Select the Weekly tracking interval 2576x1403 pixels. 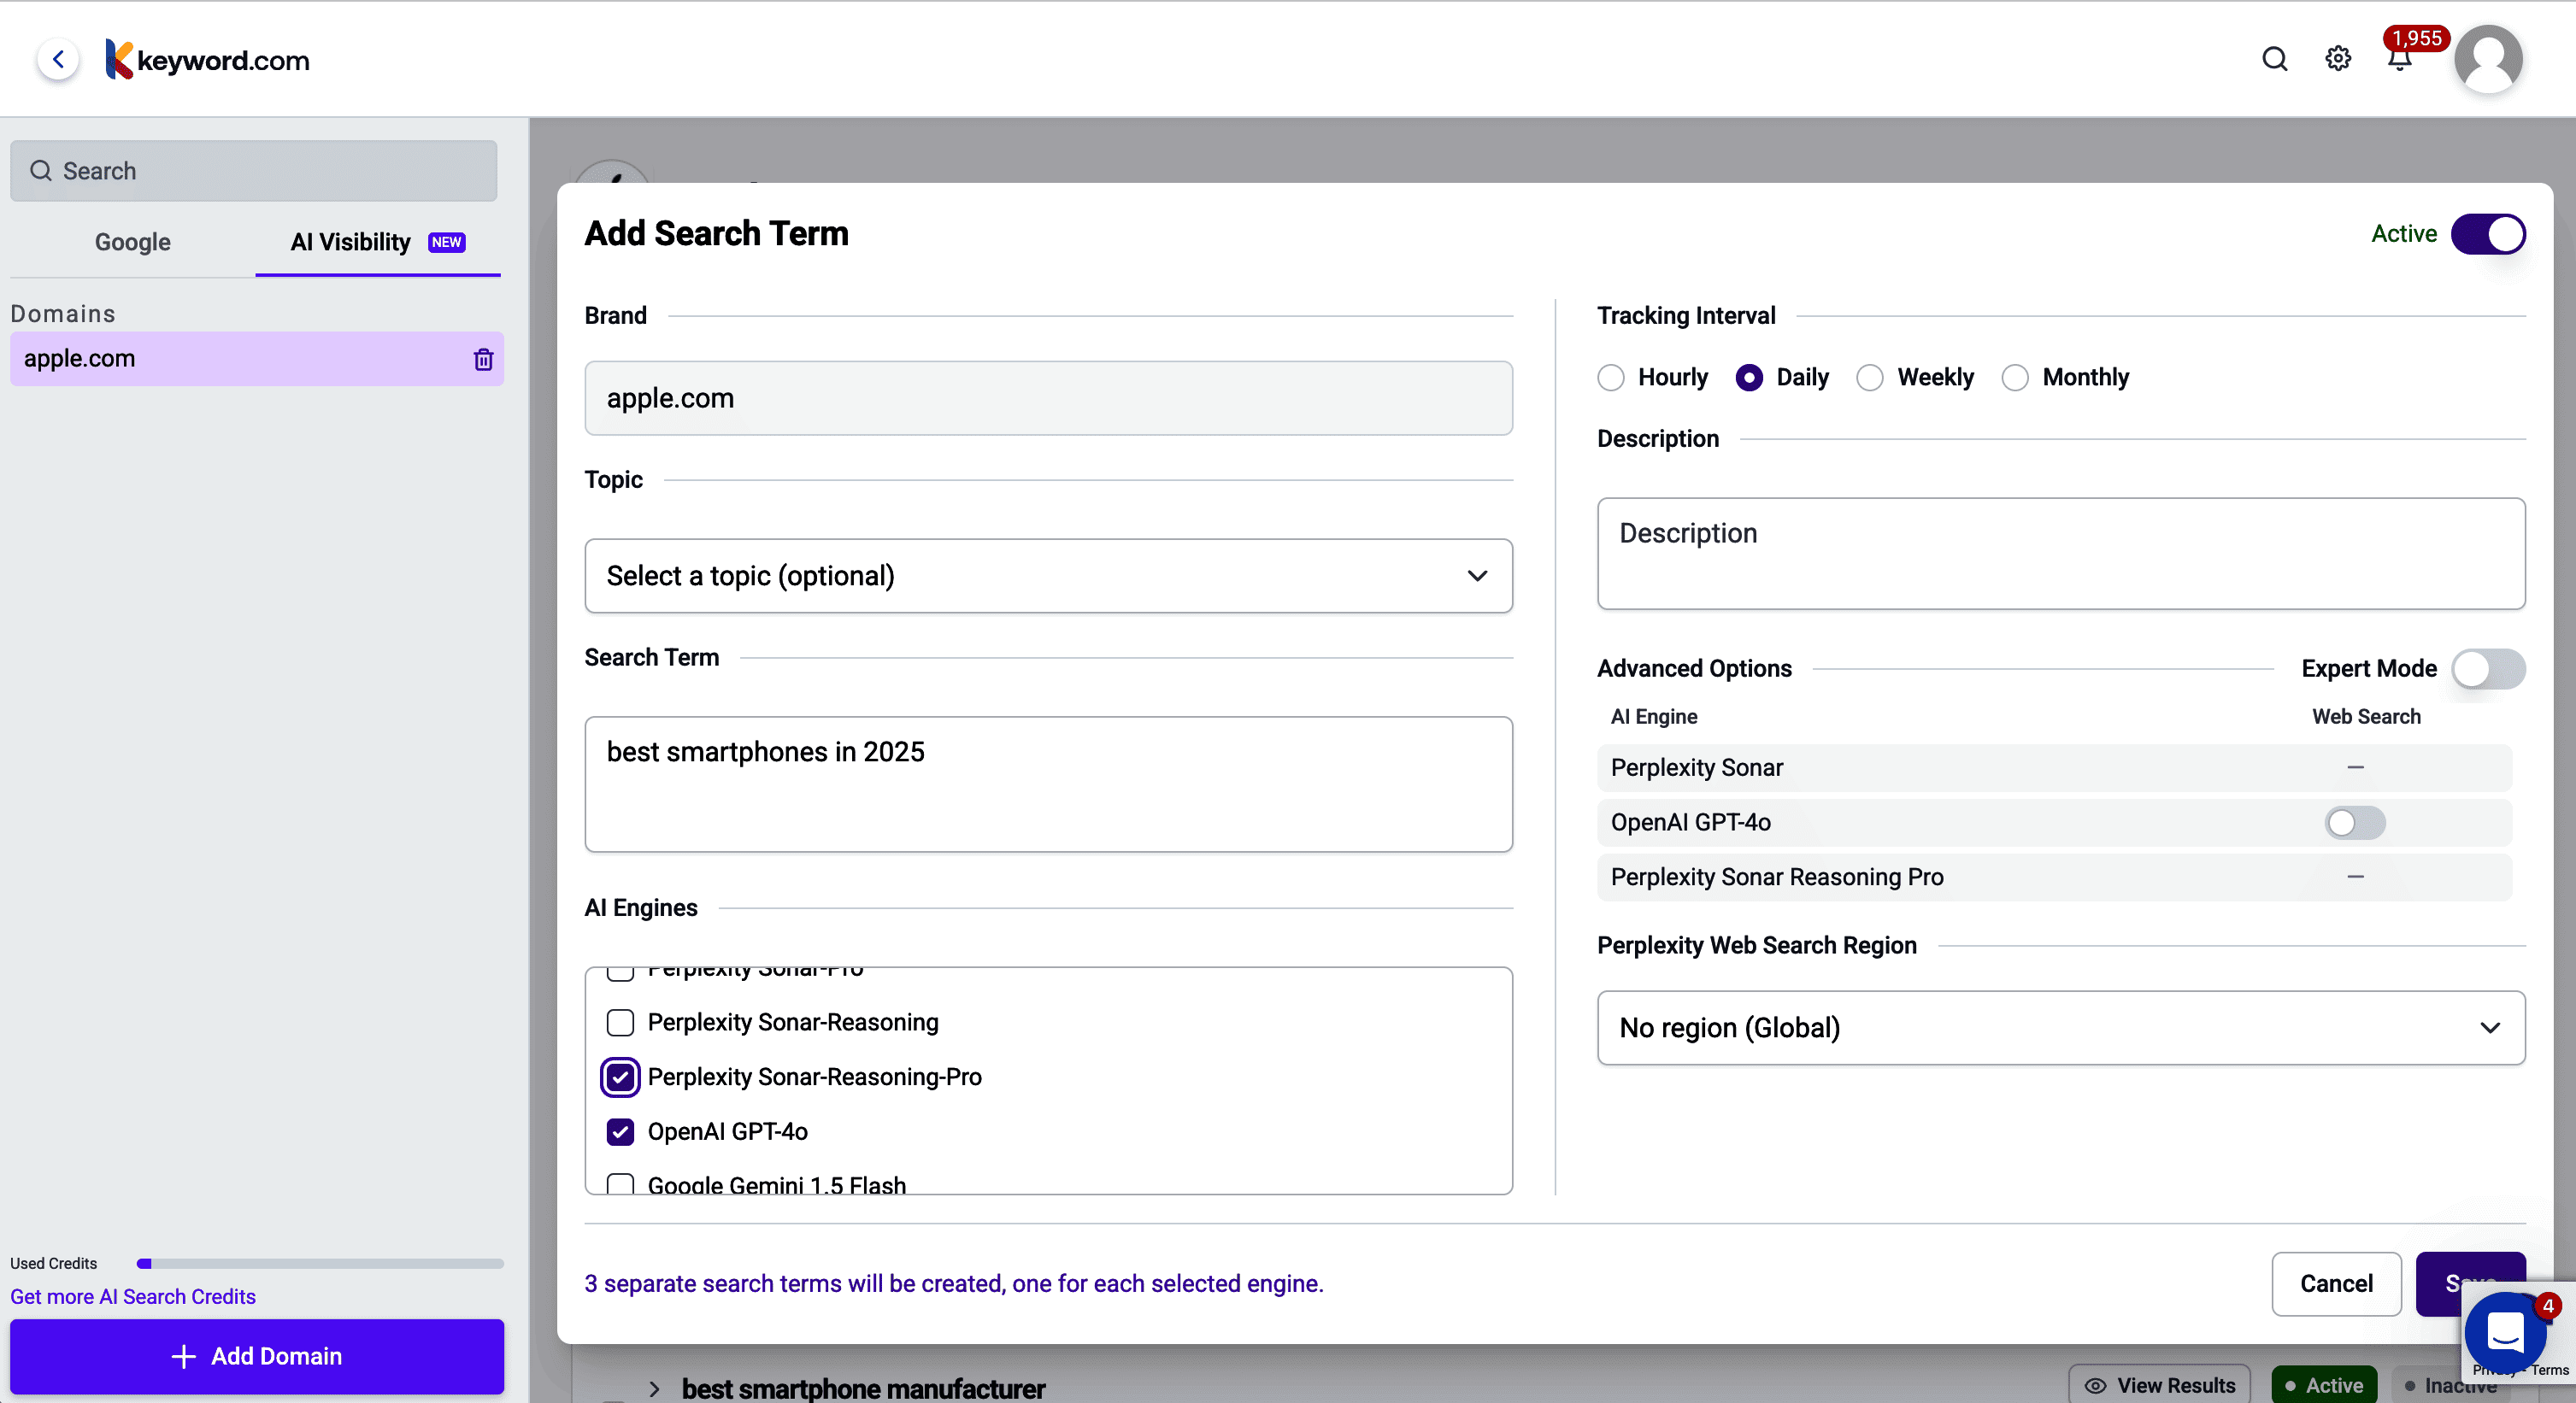pyautogui.click(x=1870, y=377)
